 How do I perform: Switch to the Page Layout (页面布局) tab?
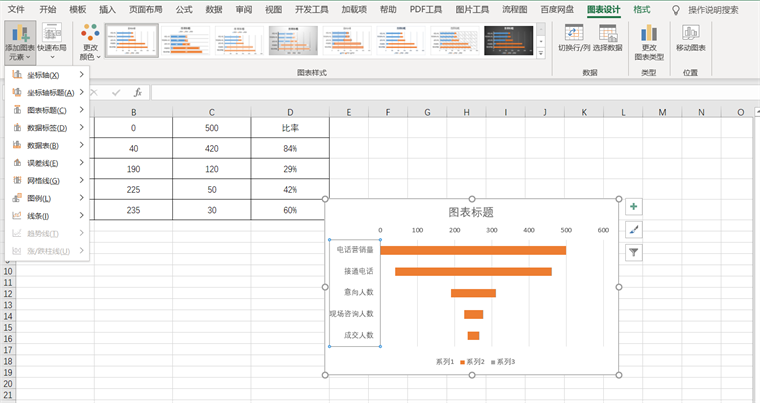tap(145, 9)
